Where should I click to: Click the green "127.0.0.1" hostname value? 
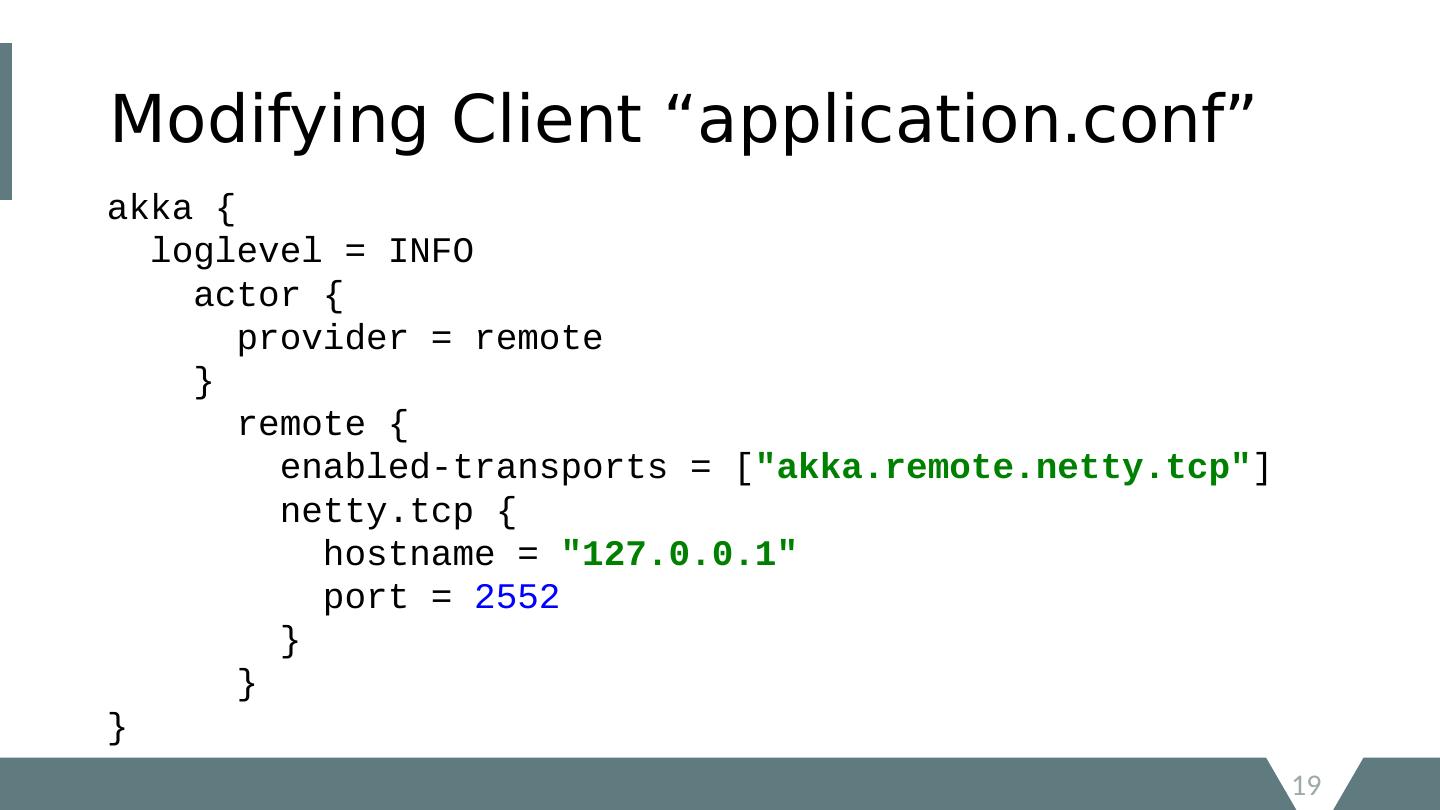pyautogui.click(x=679, y=555)
